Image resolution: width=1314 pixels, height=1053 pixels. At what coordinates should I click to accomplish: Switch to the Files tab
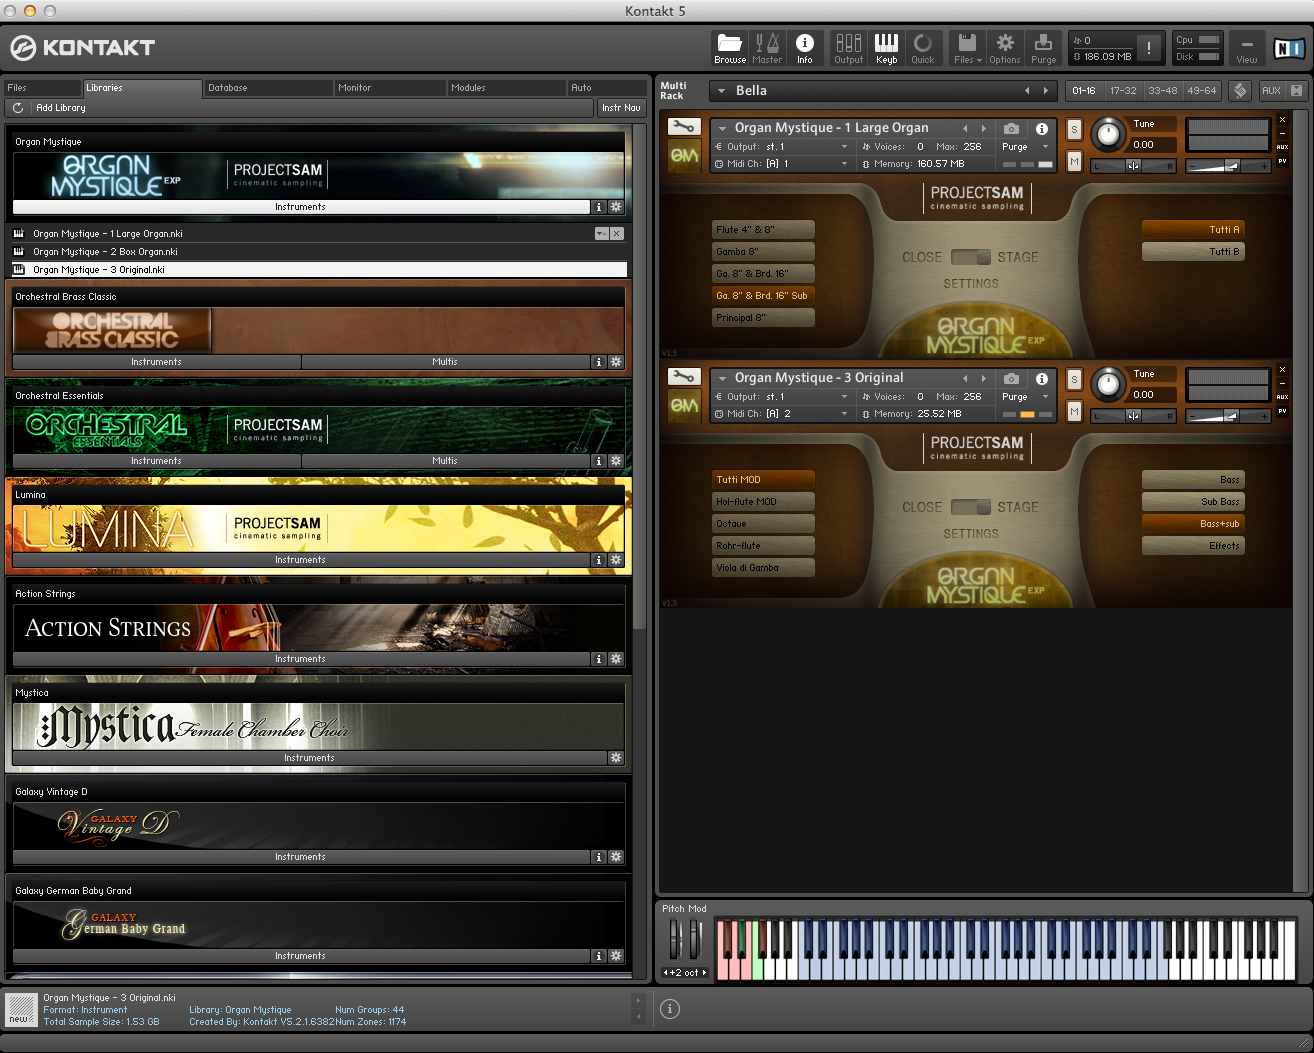[41, 88]
